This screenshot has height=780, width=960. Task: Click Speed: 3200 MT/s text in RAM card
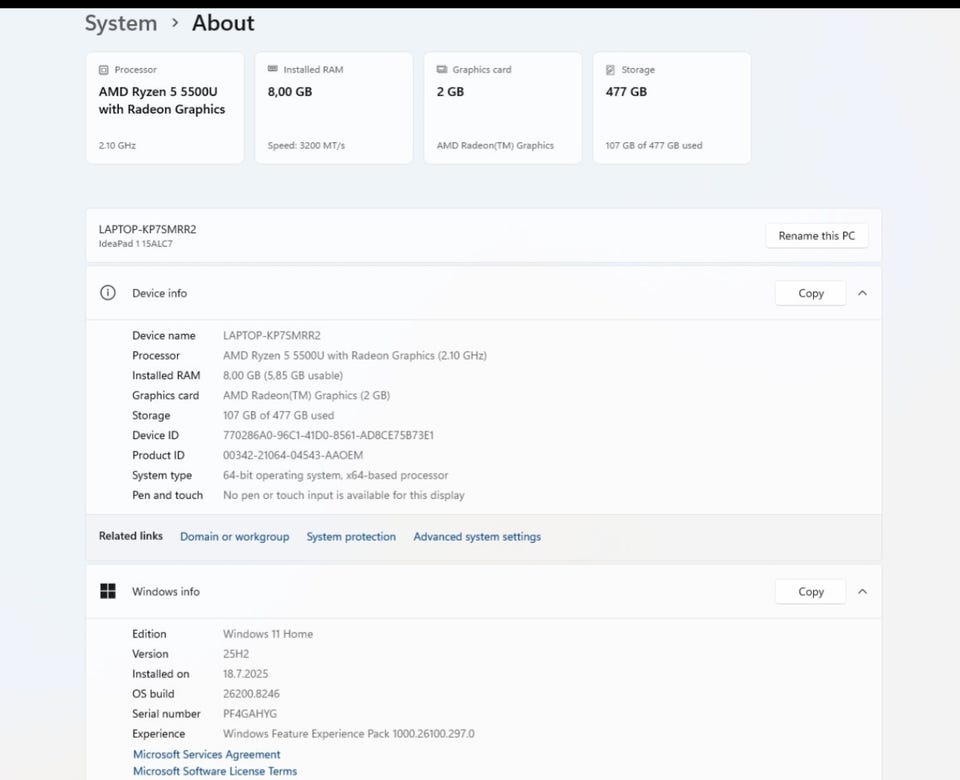click(306, 146)
